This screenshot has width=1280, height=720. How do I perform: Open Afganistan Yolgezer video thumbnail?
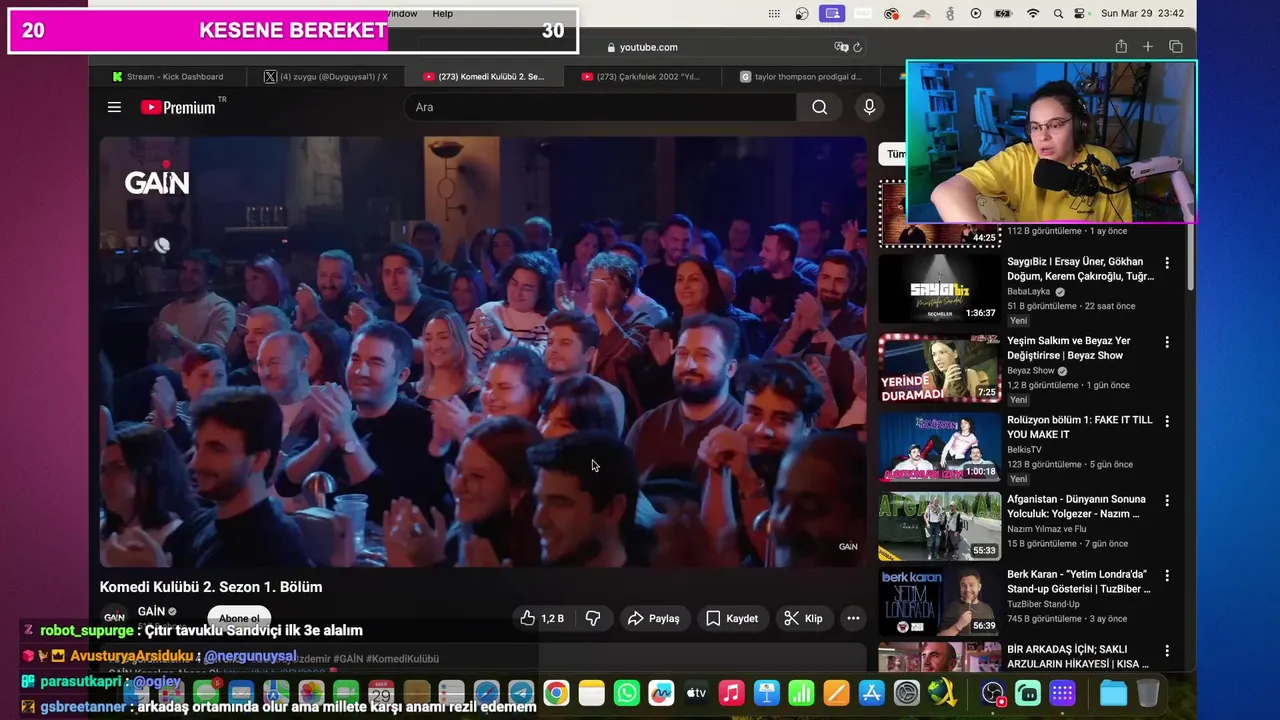940,525
